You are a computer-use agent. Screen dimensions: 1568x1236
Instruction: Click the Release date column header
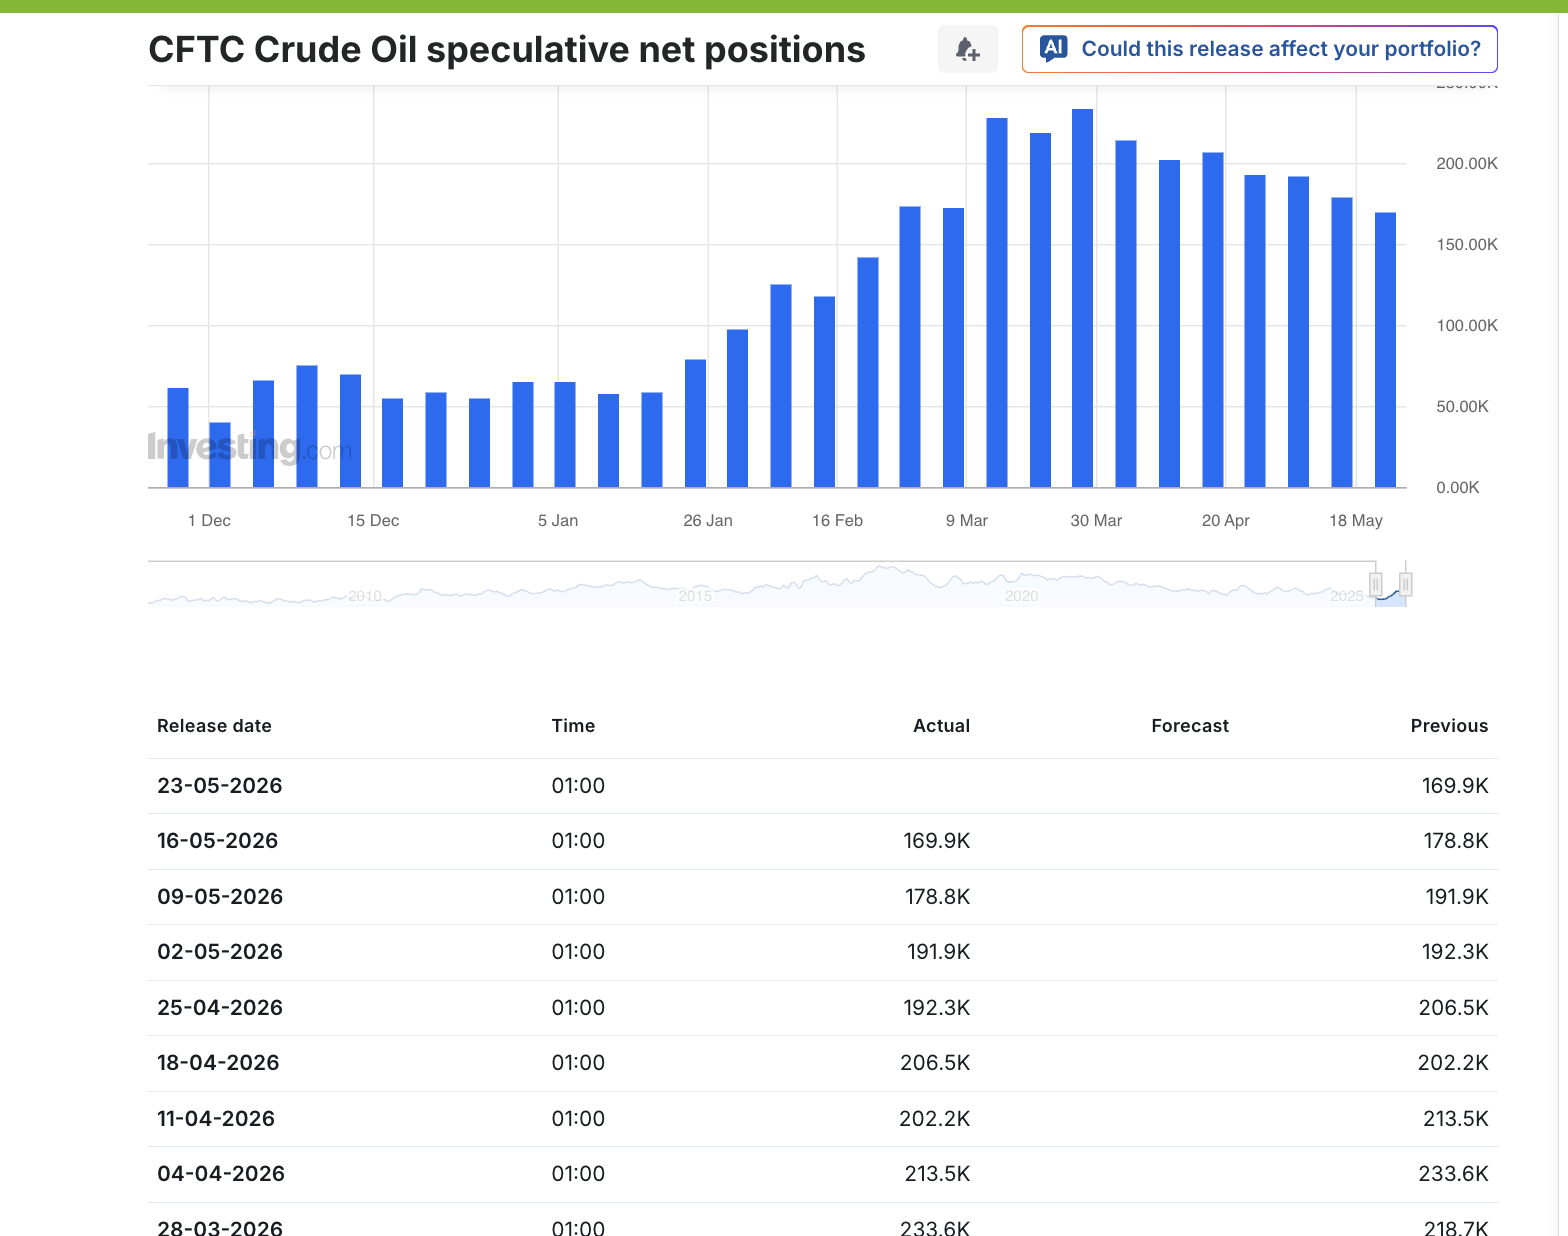point(214,726)
